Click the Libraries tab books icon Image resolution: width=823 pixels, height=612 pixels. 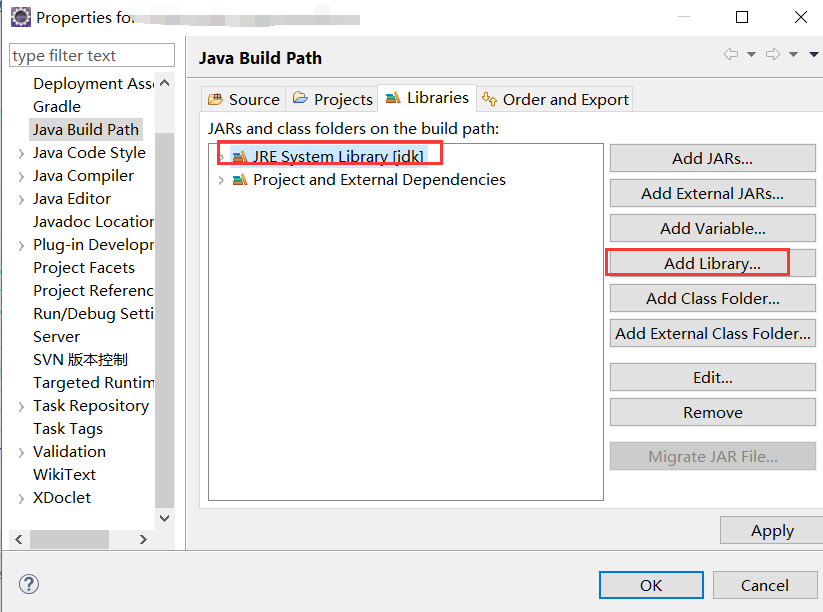tap(393, 98)
